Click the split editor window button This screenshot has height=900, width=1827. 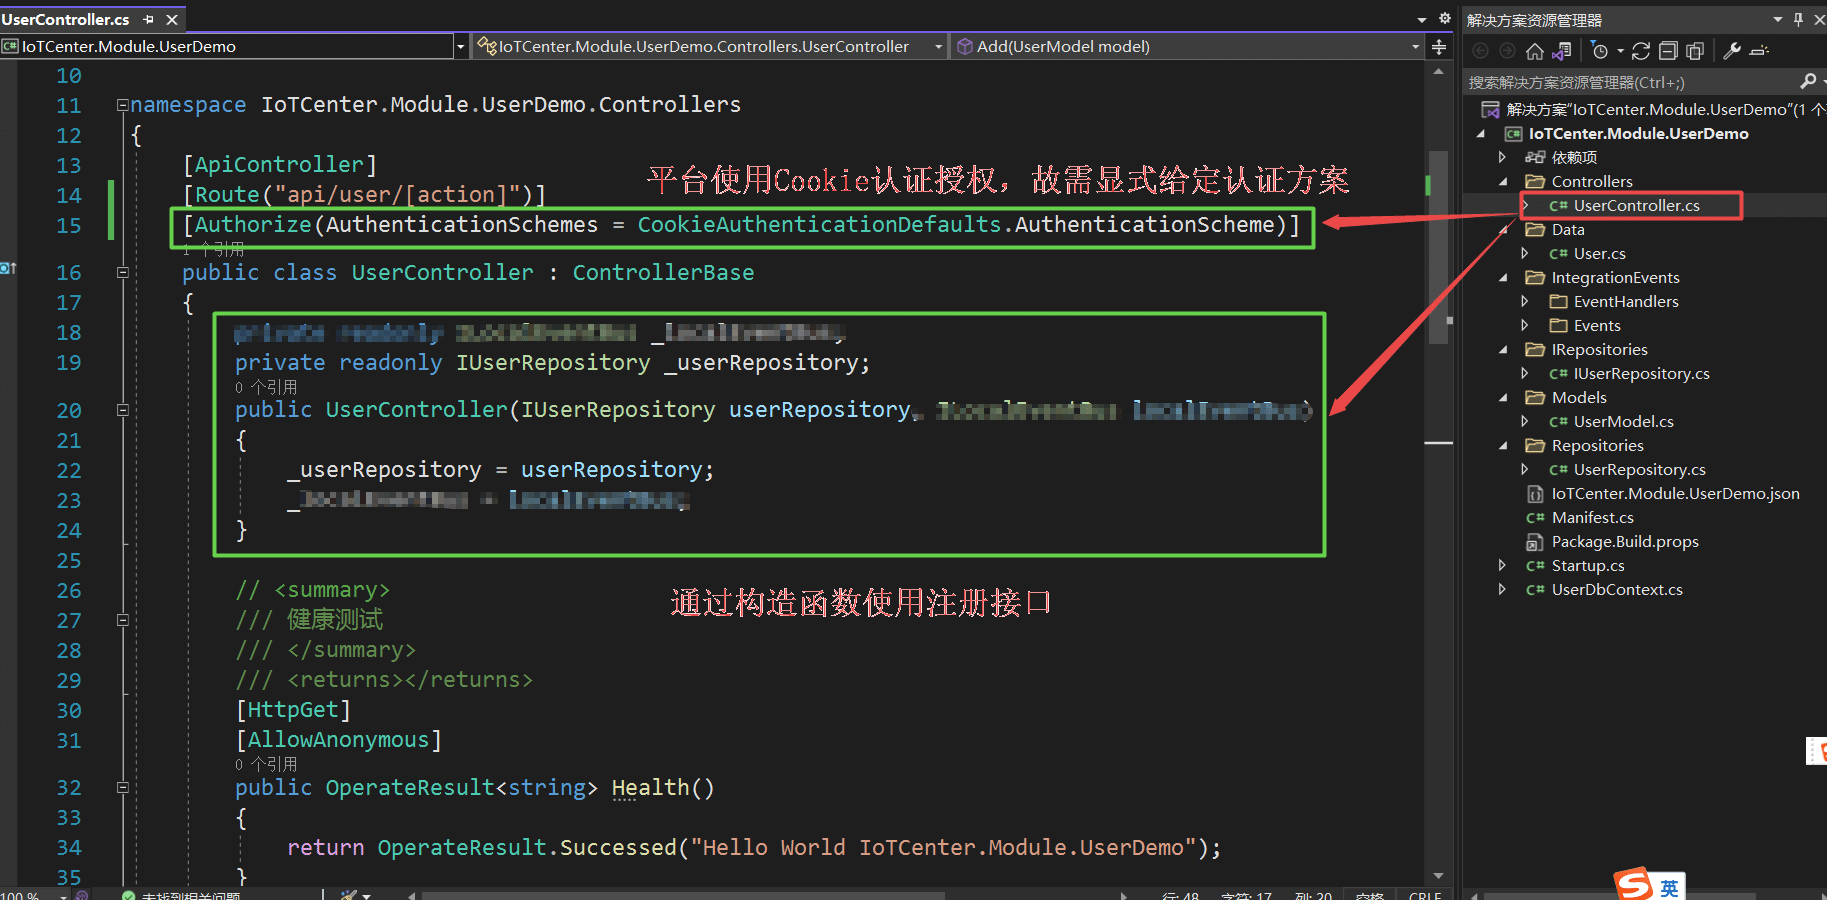coord(1439,47)
